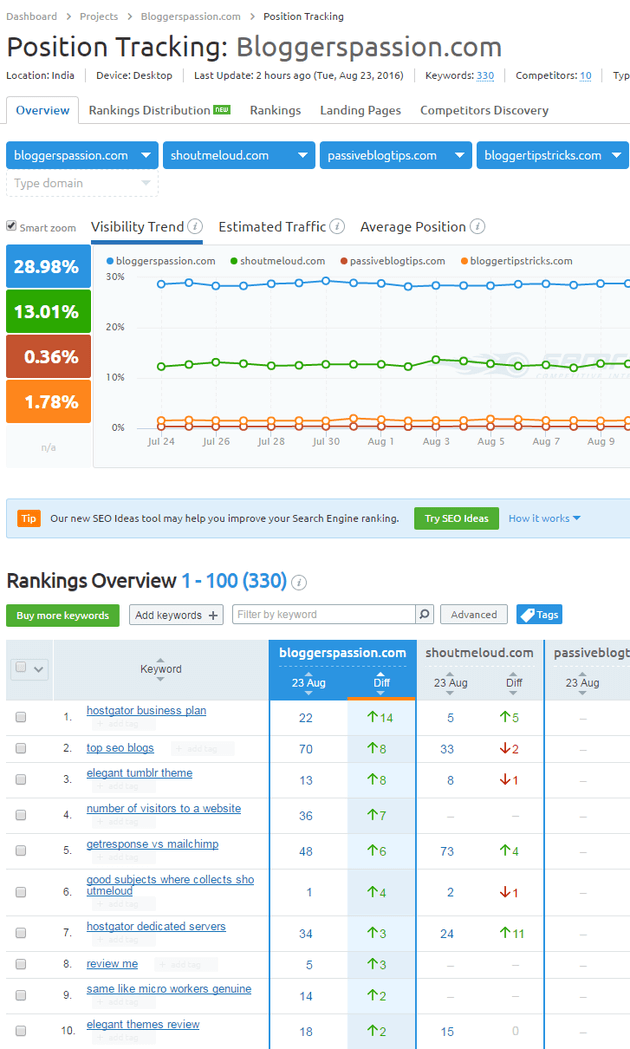The image size is (630, 1049).
Task: Click plus icon on Add keywords button
Action: (x=213, y=615)
